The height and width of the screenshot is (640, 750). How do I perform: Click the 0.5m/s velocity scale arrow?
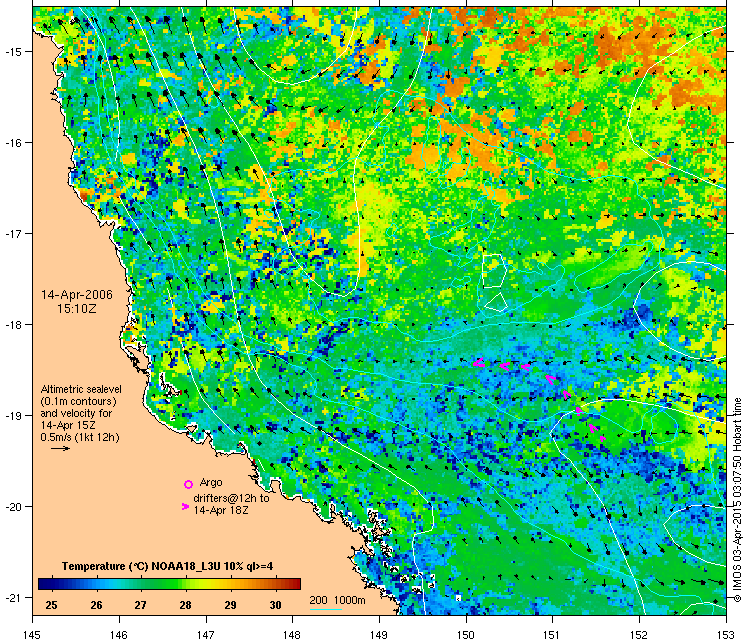coord(60,449)
